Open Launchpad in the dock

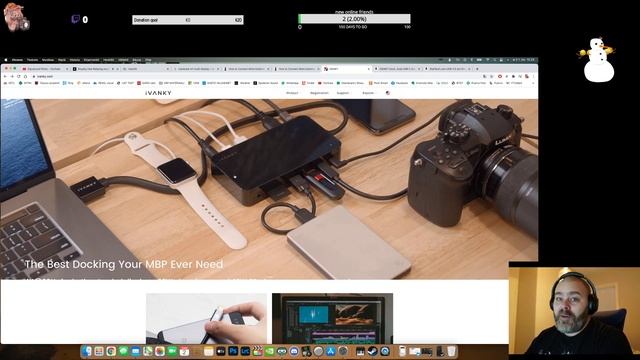pyautogui.click(x=99, y=351)
